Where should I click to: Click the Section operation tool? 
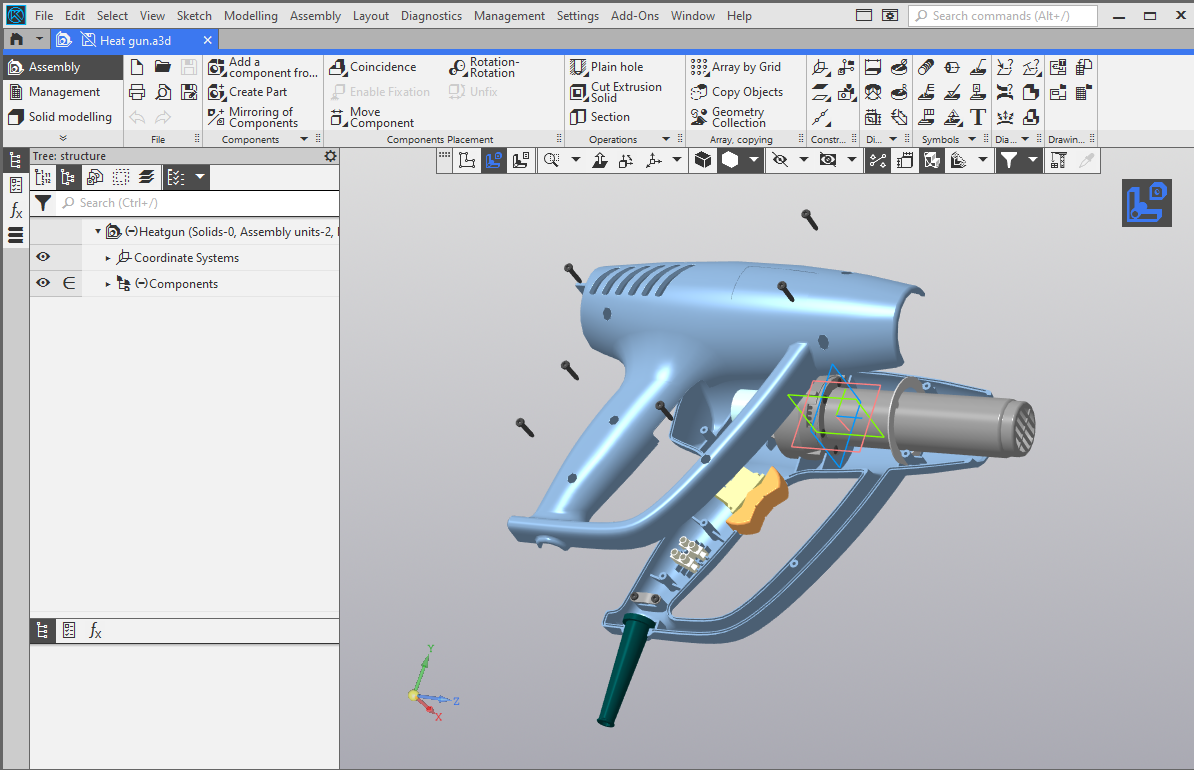[600, 117]
